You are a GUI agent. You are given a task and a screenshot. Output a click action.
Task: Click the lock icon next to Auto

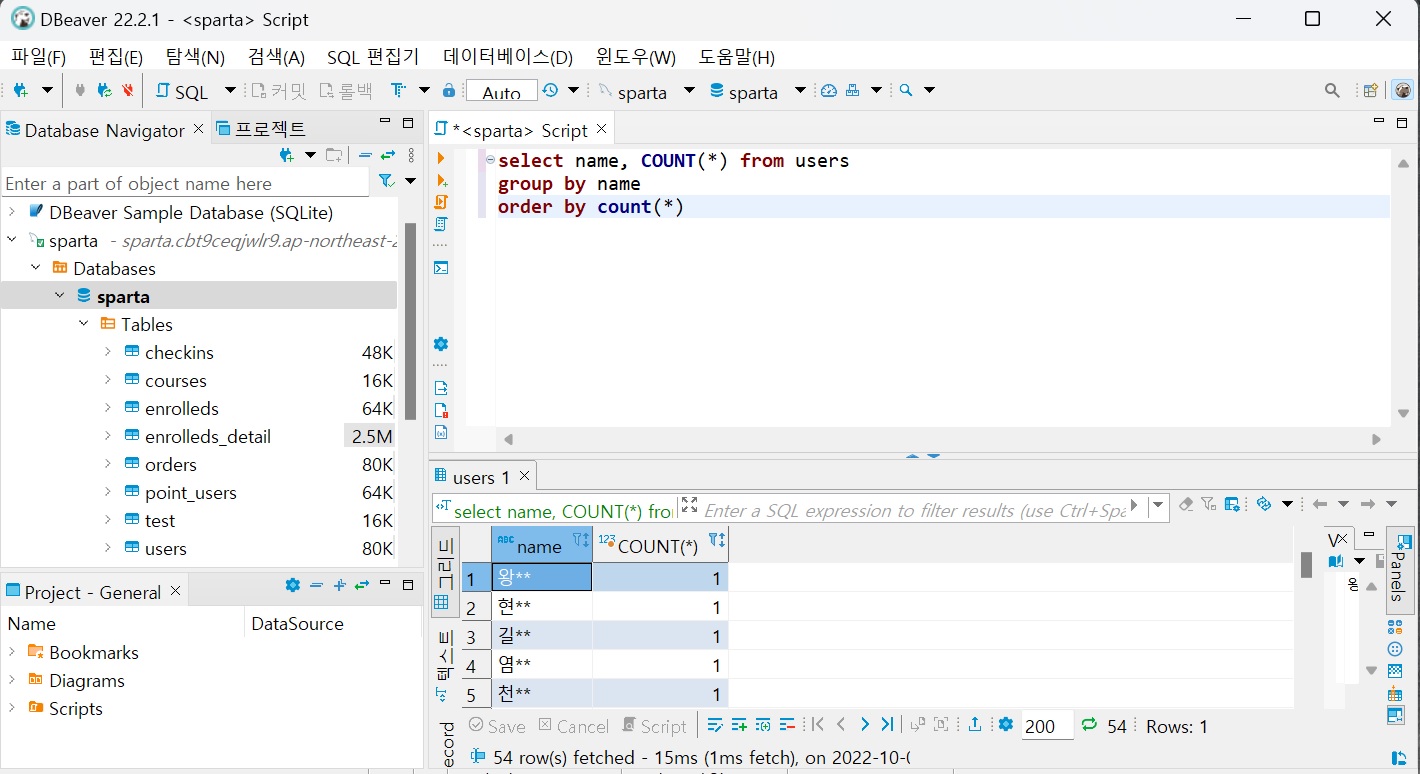(449, 90)
